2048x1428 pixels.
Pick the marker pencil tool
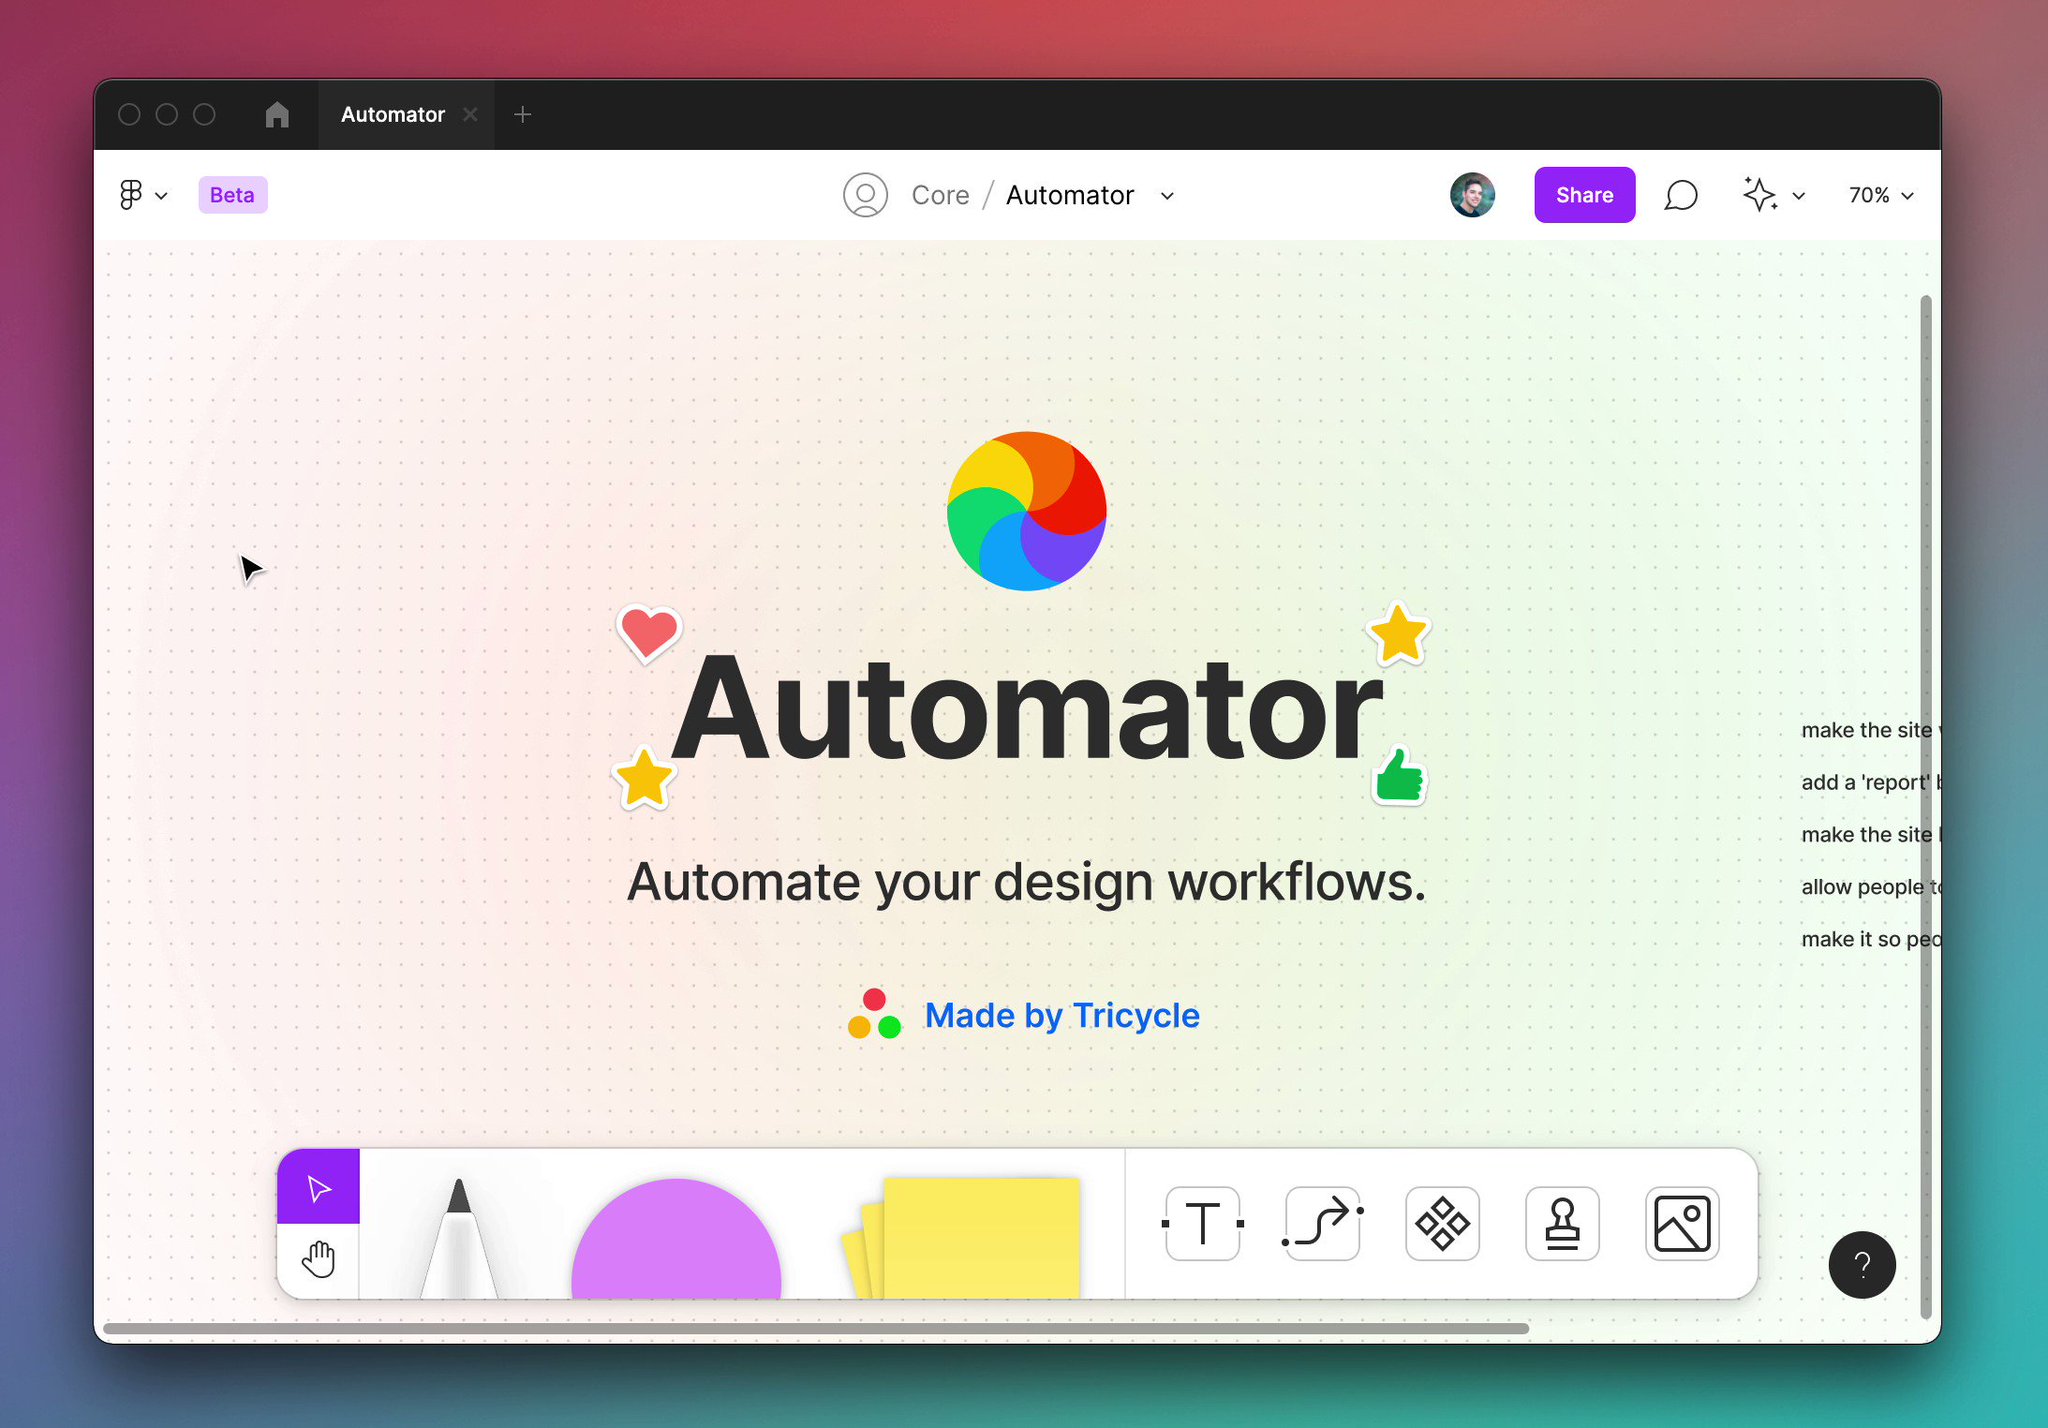[459, 1238]
